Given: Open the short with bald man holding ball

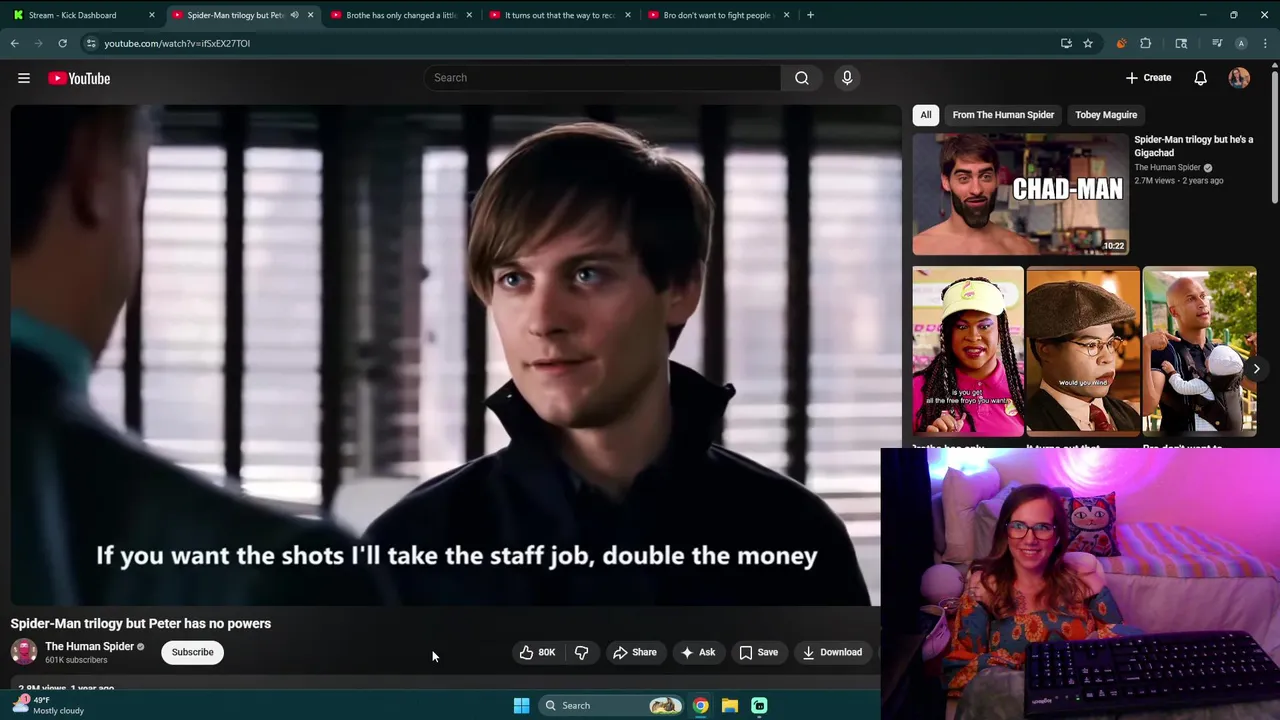Looking at the screenshot, I should tap(1199, 350).
